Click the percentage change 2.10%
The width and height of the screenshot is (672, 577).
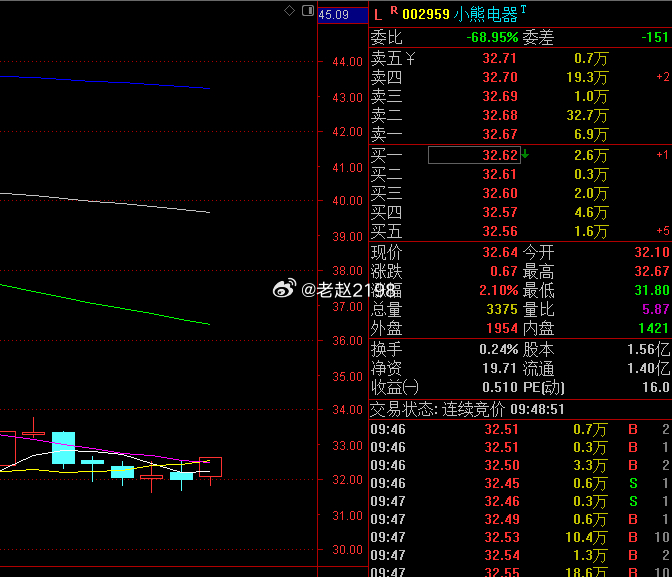click(498, 290)
